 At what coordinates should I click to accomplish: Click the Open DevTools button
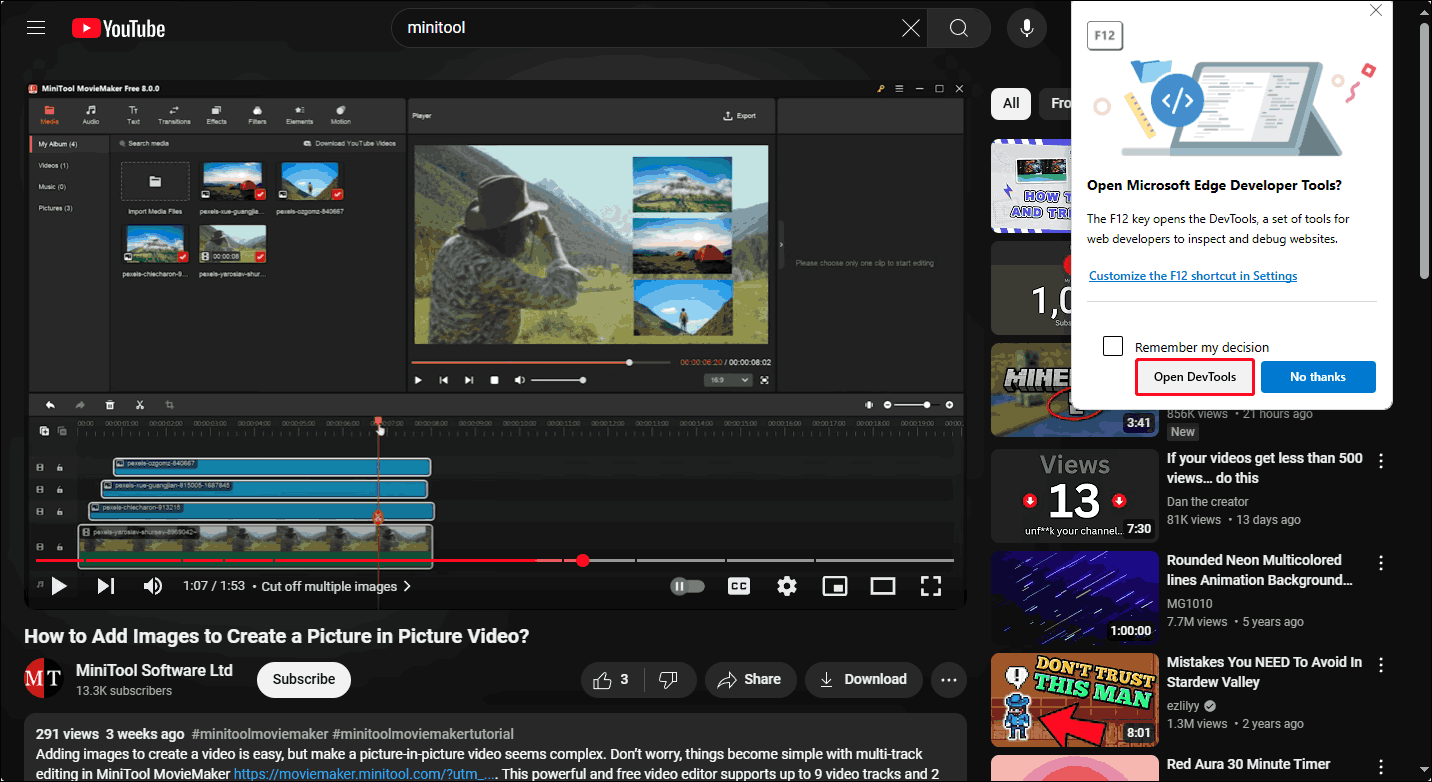[x=1195, y=377]
